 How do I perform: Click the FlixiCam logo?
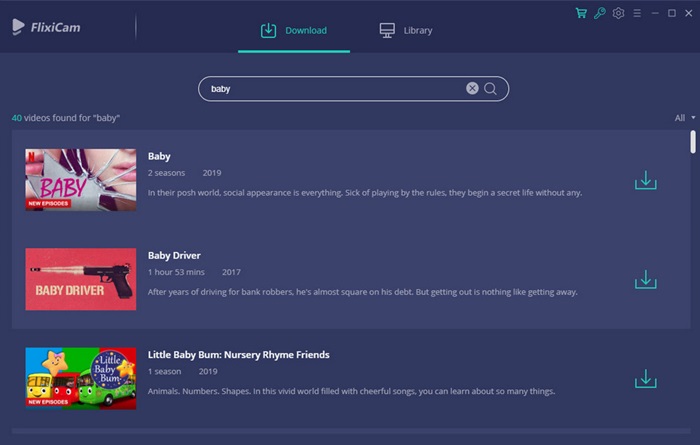coord(46,27)
